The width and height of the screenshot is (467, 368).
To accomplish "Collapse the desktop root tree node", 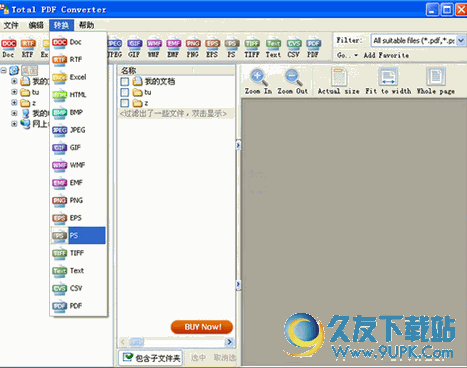I will coord(4,71).
